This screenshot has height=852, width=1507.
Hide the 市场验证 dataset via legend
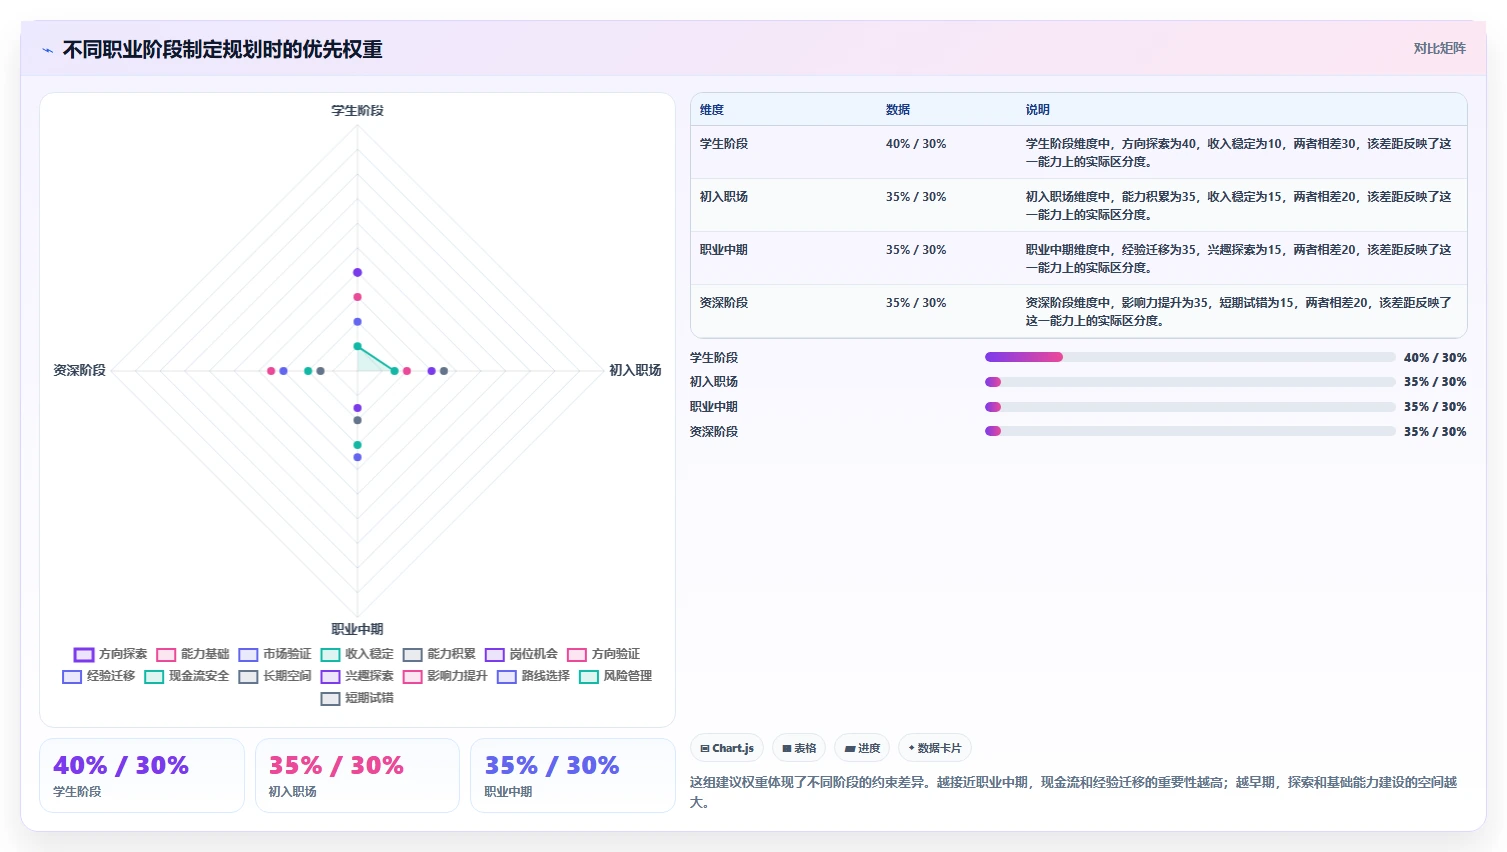tap(275, 654)
